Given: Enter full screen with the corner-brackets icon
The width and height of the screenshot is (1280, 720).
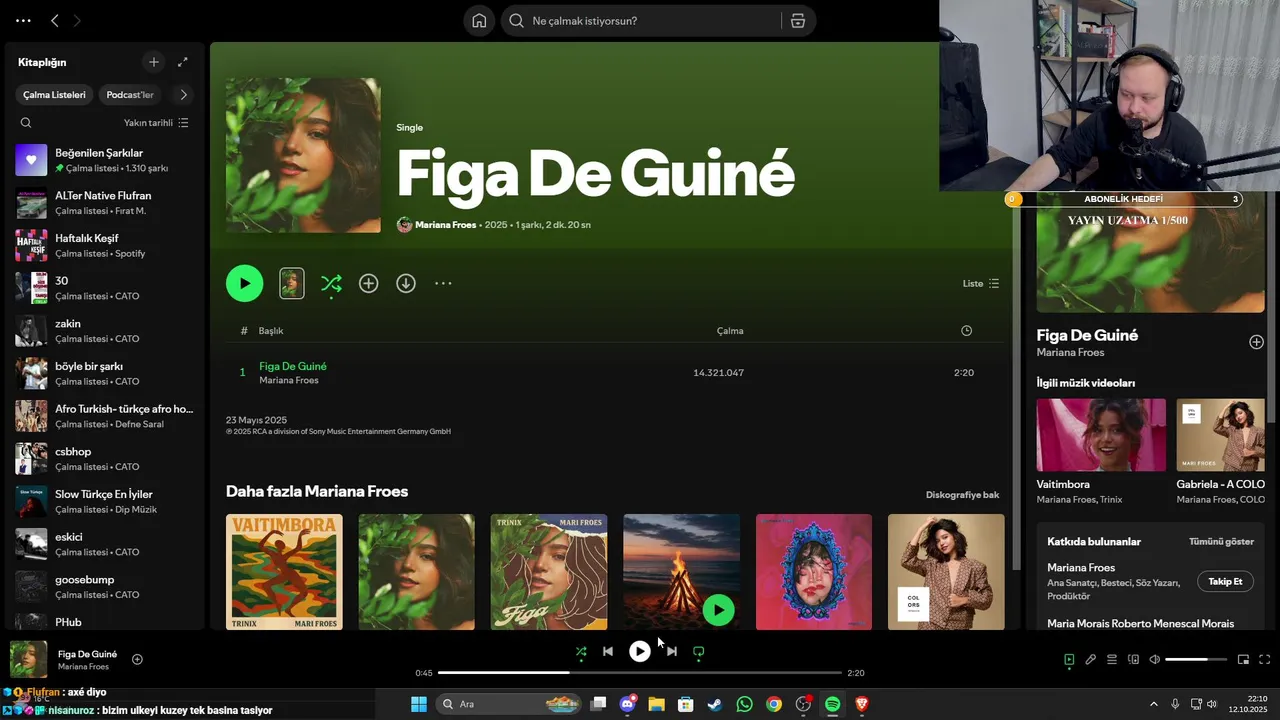Looking at the screenshot, I should point(1265,660).
